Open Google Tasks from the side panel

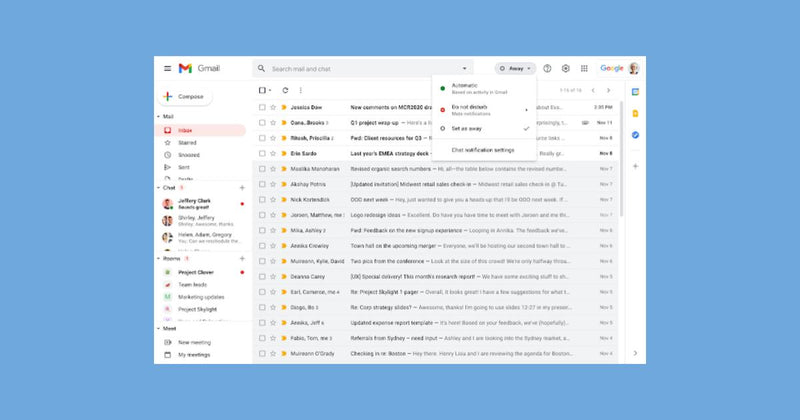tap(635, 135)
